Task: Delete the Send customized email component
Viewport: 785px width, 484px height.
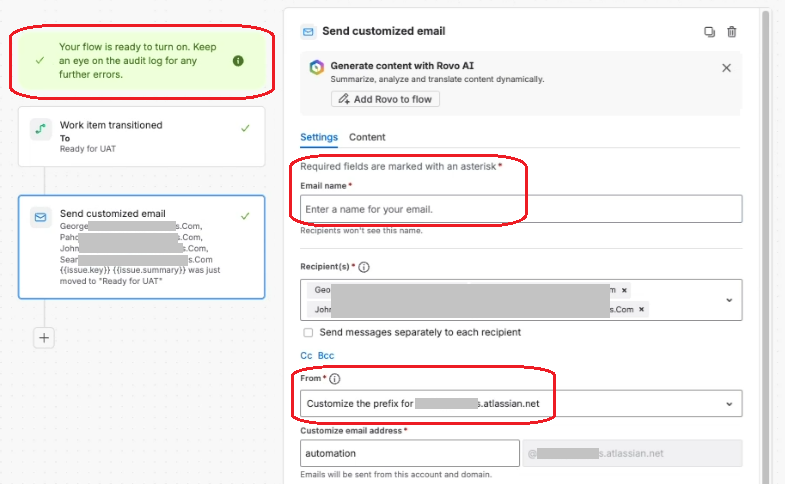Action: 731,32
